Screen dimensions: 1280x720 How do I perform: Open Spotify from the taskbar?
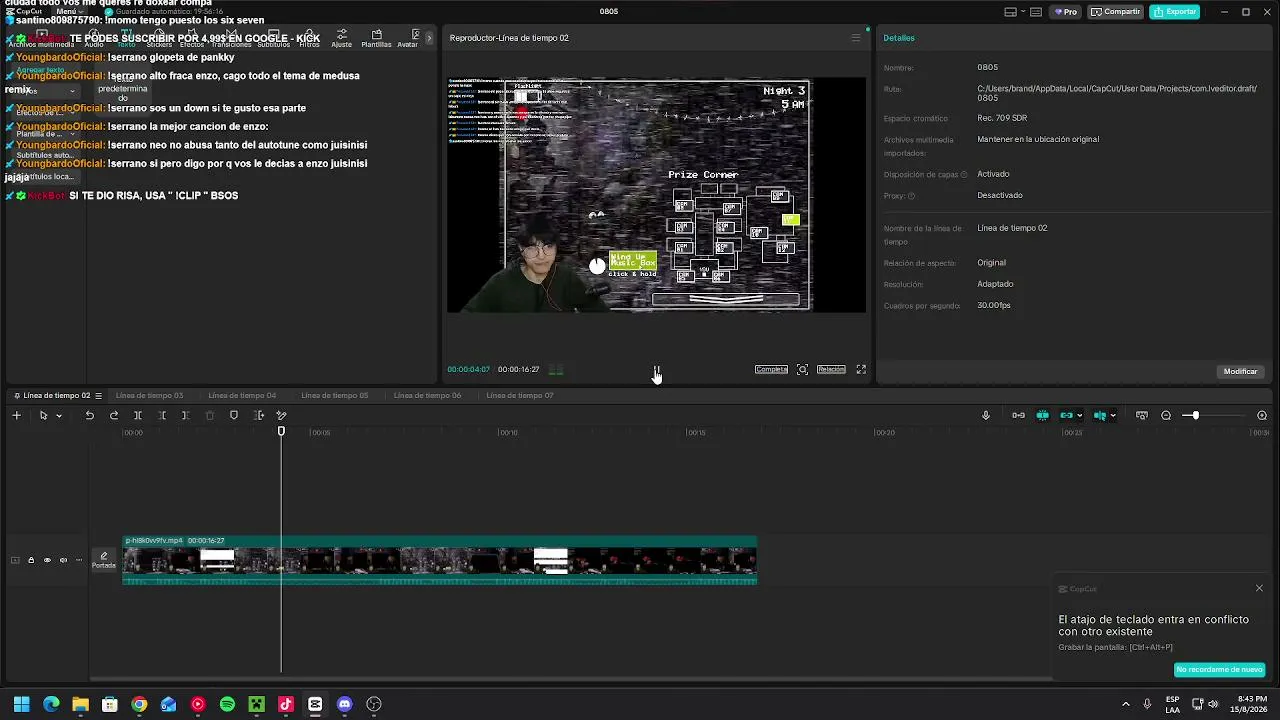coord(227,704)
